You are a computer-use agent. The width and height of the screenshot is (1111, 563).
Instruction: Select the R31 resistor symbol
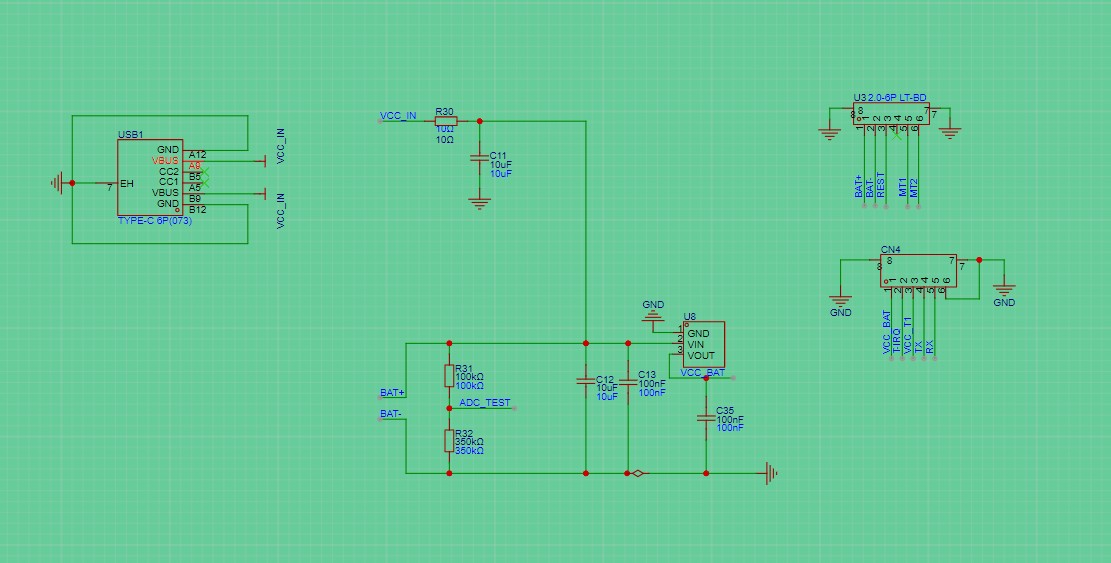click(x=449, y=375)
